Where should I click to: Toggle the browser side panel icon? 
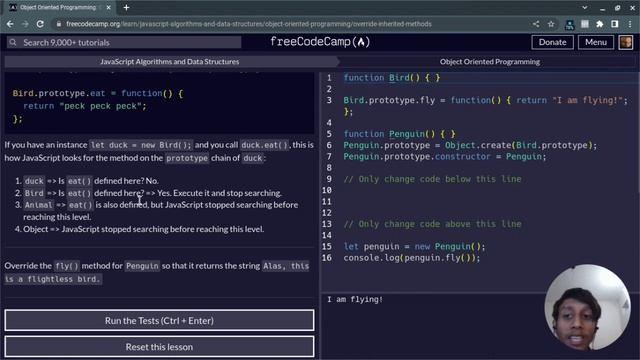click(x=615, y=24)
